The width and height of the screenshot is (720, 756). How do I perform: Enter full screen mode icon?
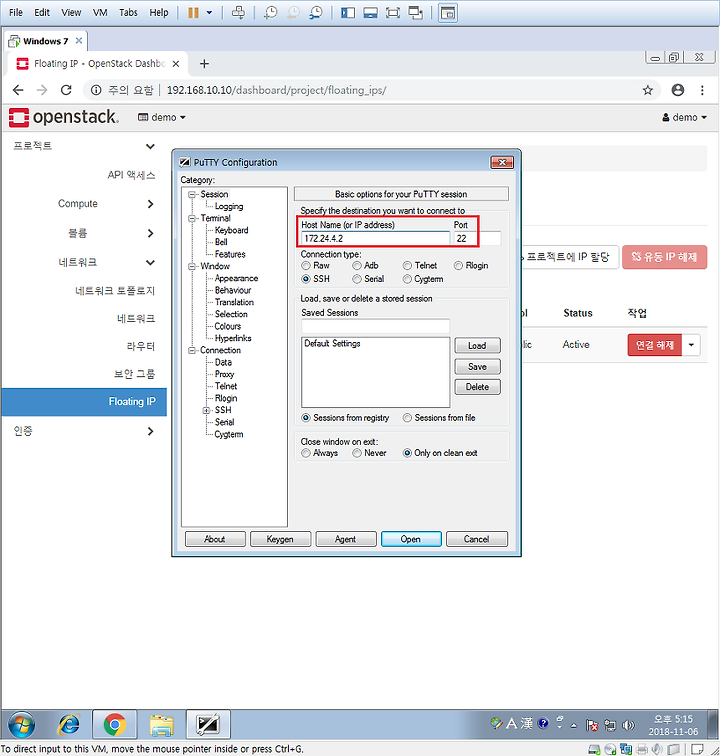[393, 13]
